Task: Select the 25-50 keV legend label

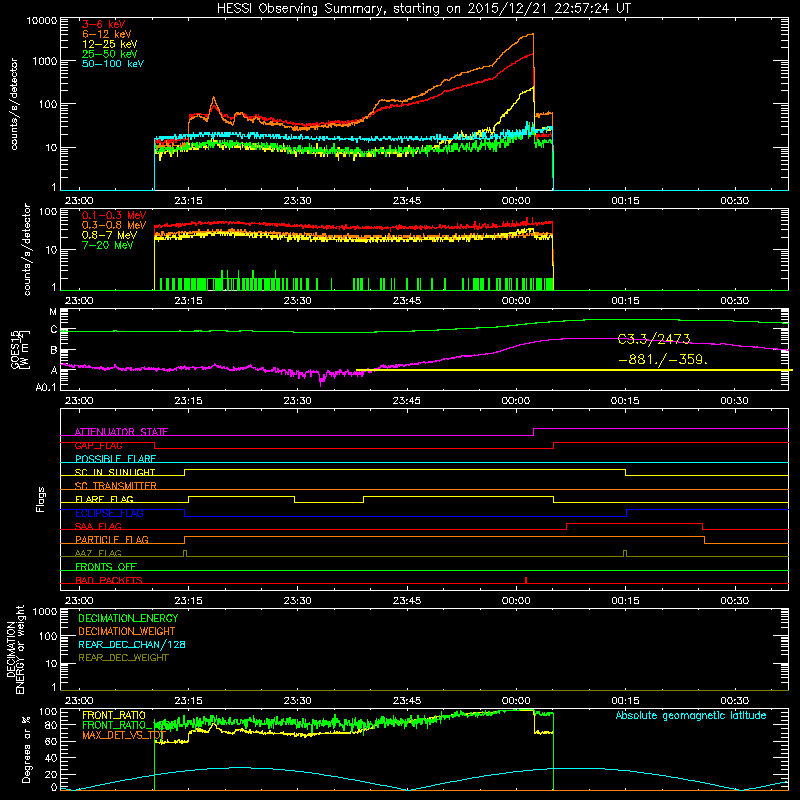Action: [109, 54]
